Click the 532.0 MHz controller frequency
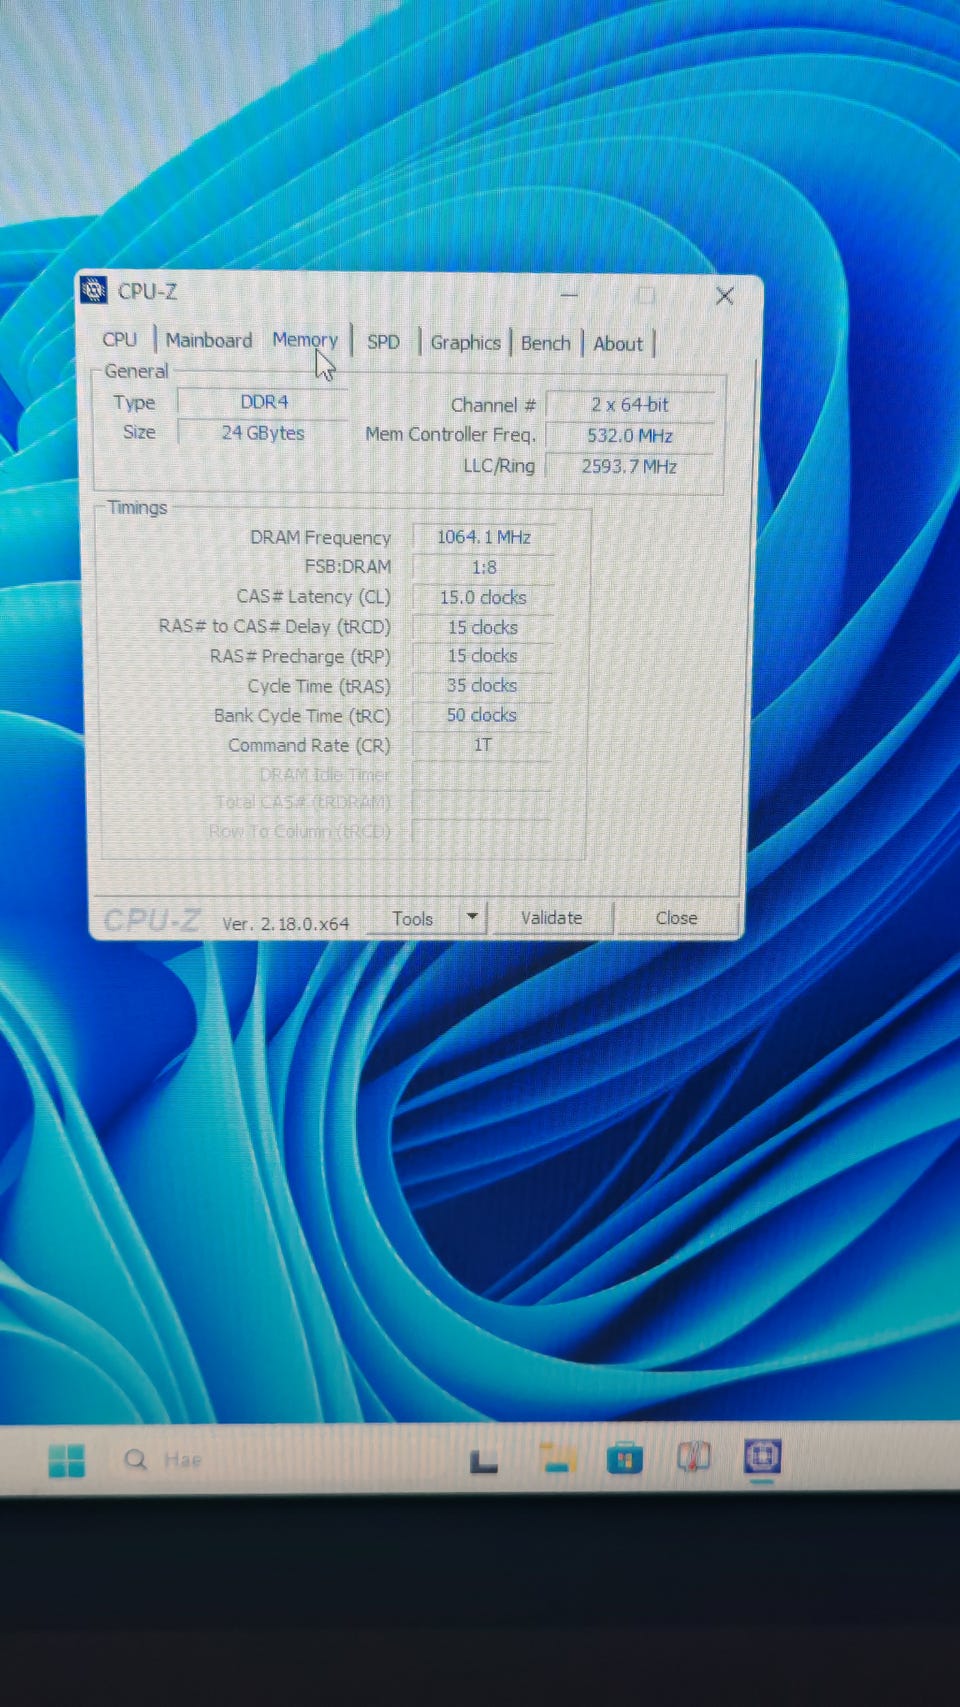The height and width of the screenshot is (1707, 960). pos(629,436)
